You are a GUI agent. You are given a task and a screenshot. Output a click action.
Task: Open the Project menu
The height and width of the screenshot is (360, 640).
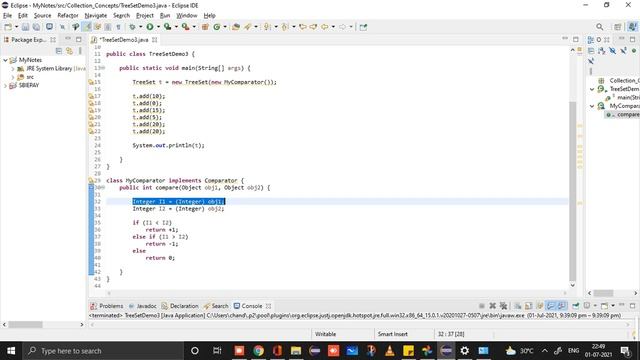(x=144, y=16)
